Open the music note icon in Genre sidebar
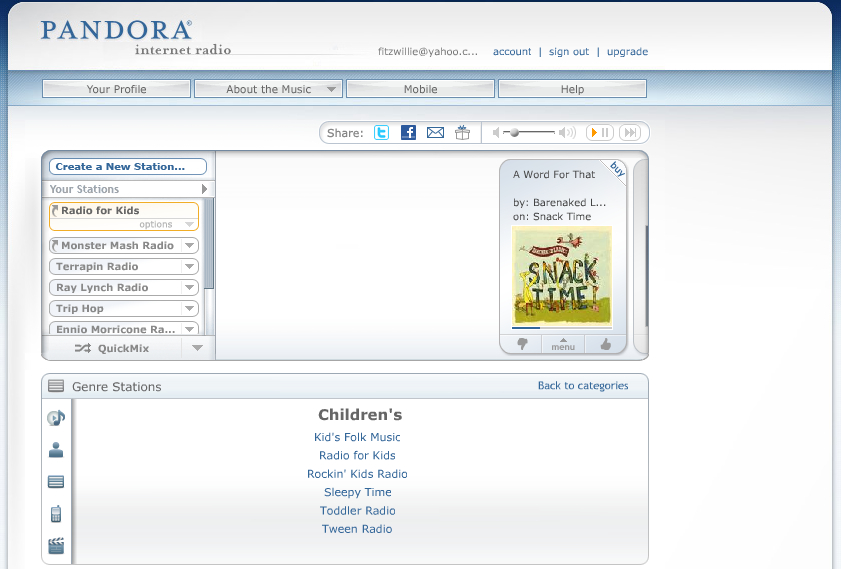The image size is (841, 569). coord(56,418)
